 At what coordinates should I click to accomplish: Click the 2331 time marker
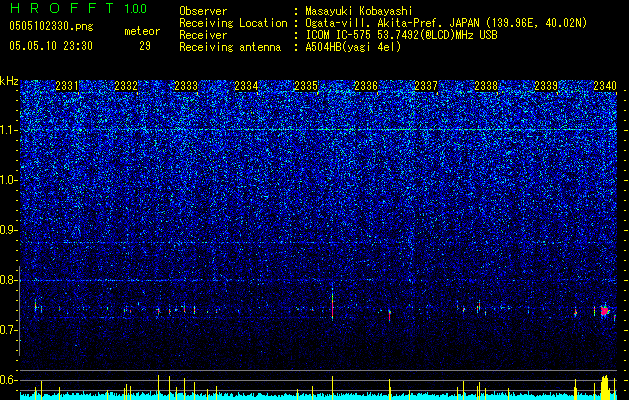click(x=67, y=86)
